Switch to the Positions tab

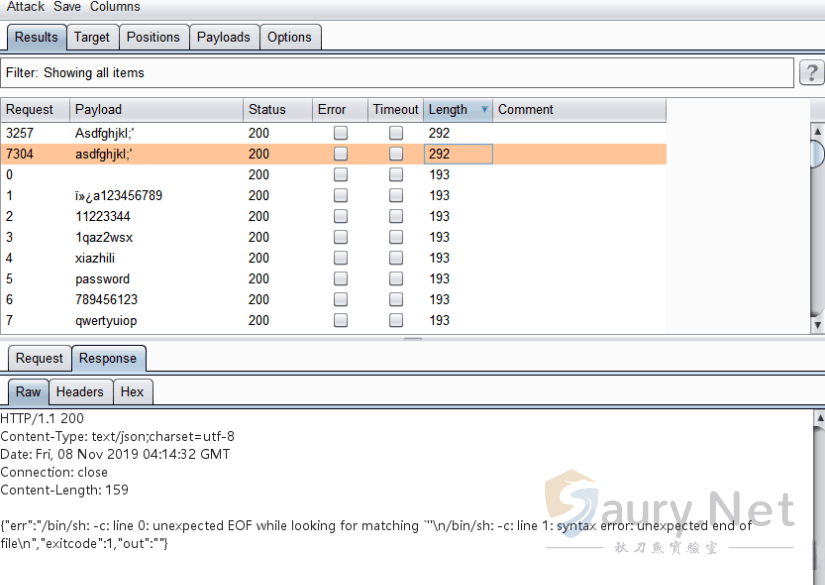153,38
